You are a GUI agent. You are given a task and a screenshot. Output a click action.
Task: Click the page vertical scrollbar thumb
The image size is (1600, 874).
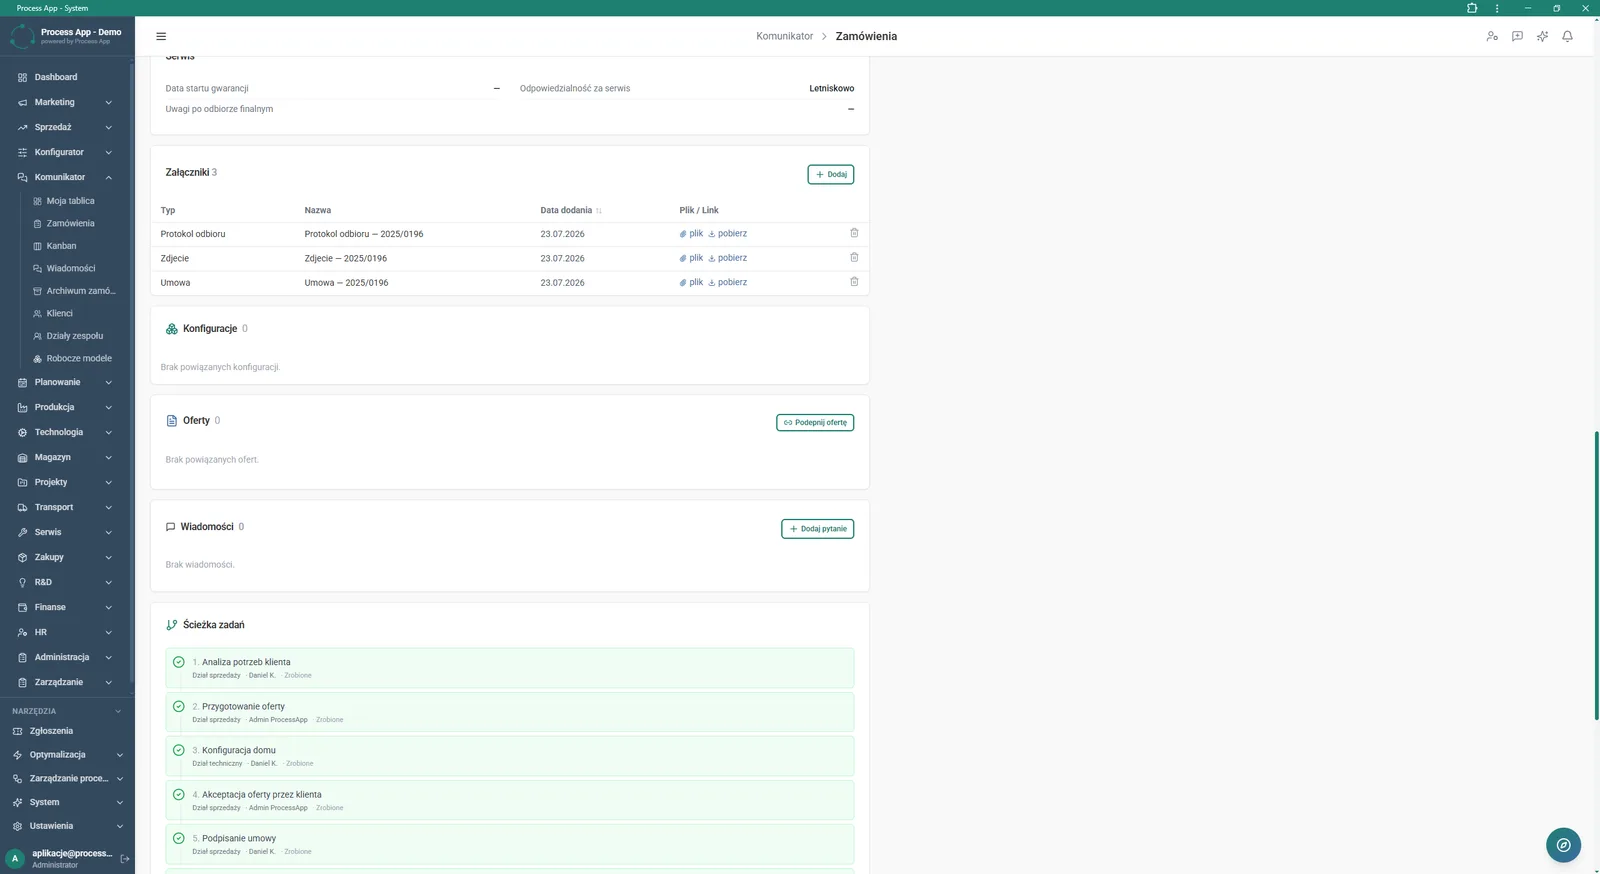(x=1596, y=575)
